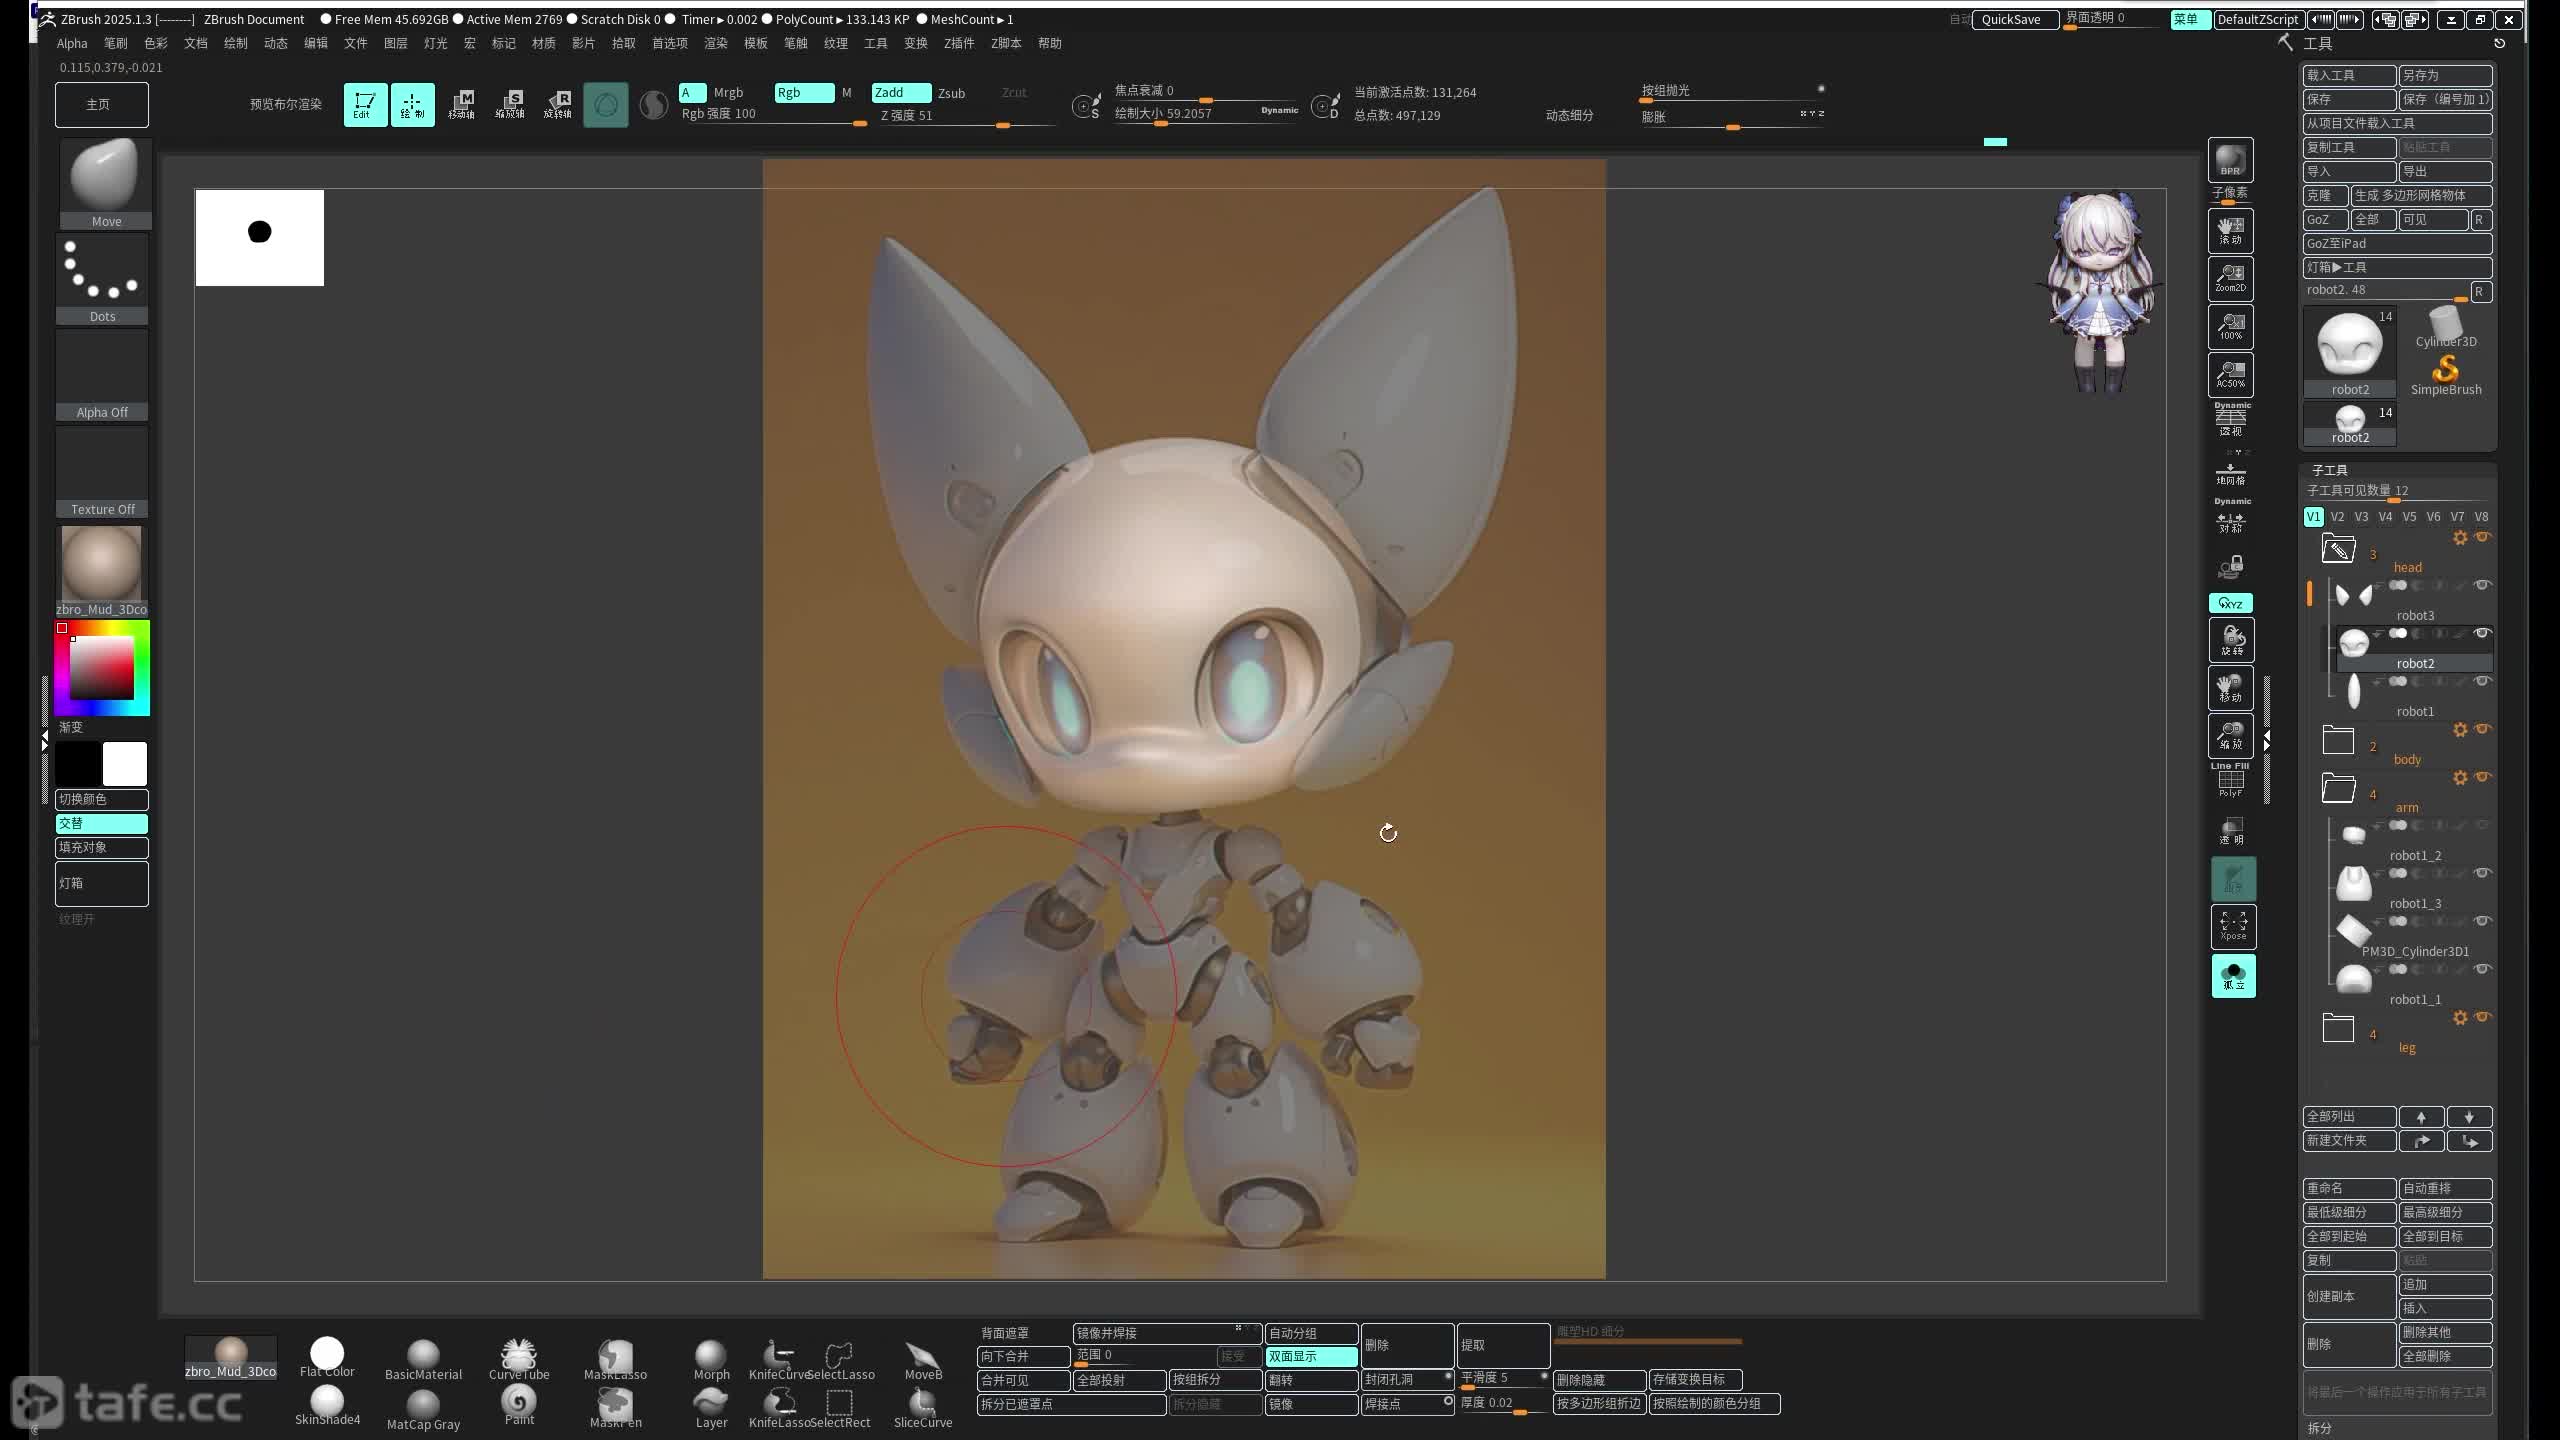
Task: Open the Alpha menu
Action: [x=72, y=43]
